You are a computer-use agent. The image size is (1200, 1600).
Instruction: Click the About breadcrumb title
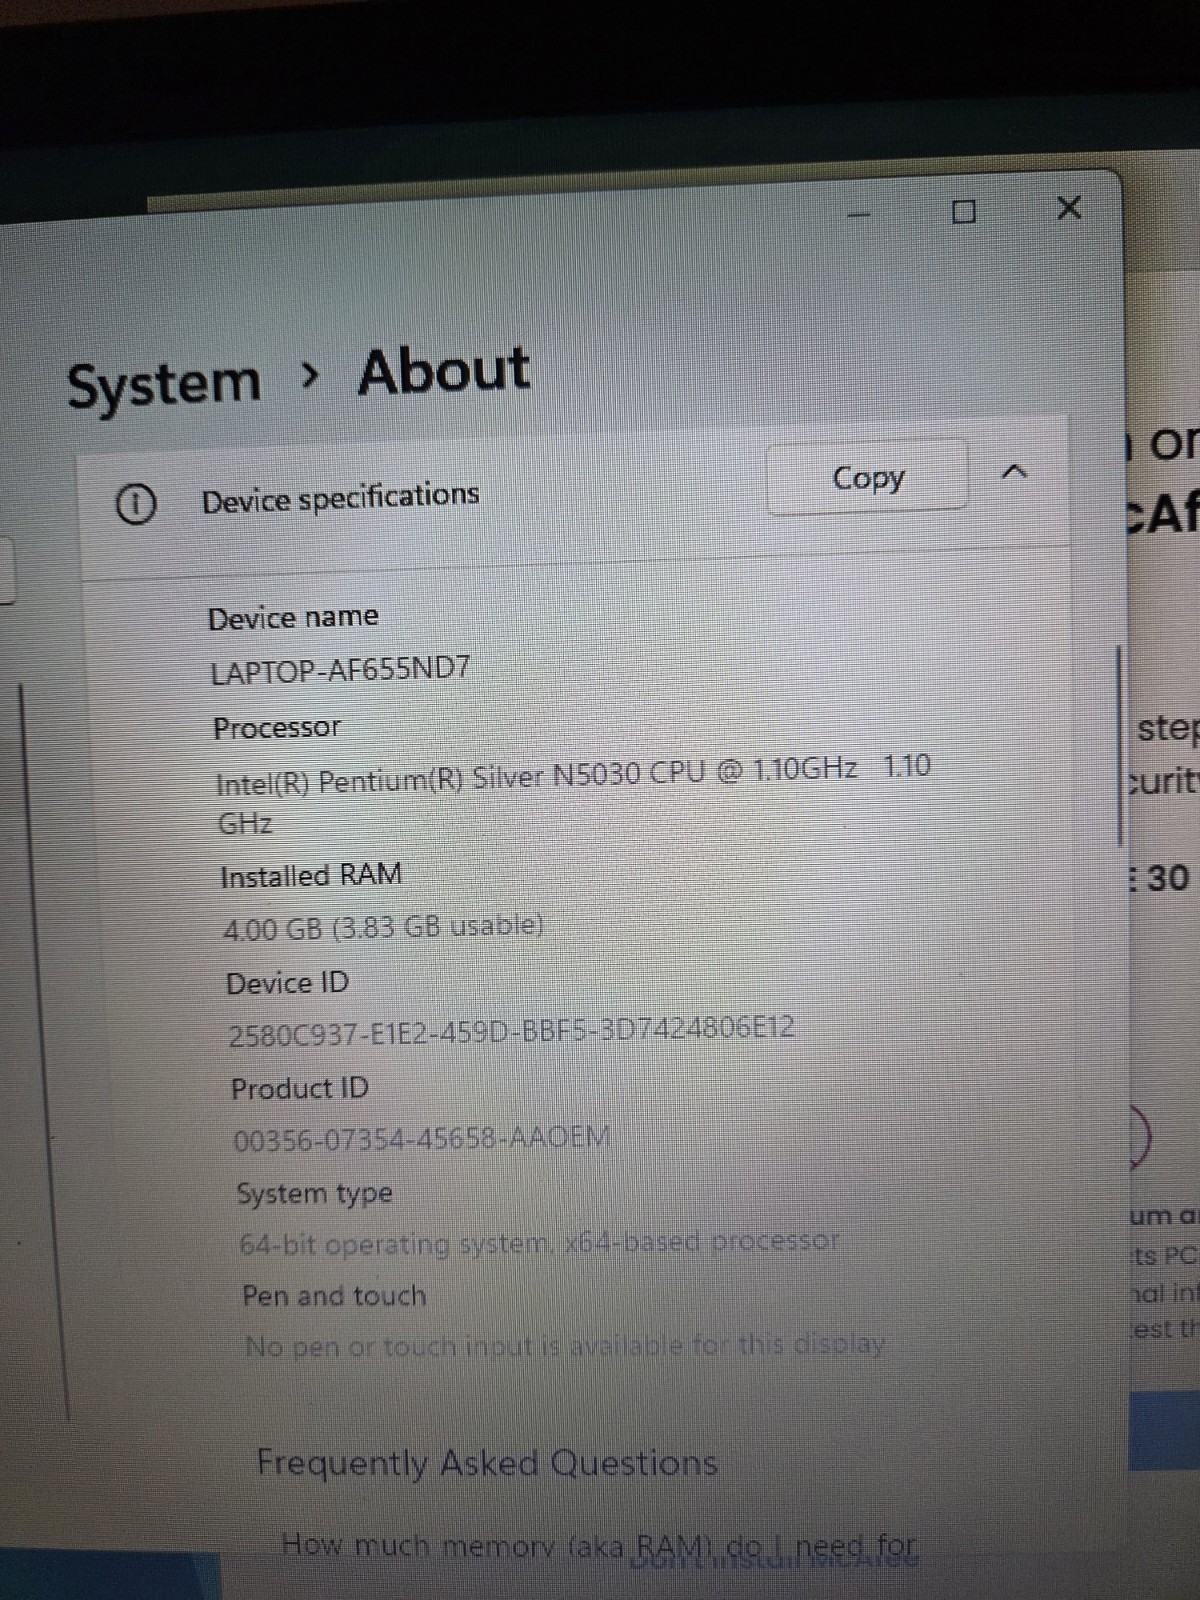pos(444,371)
